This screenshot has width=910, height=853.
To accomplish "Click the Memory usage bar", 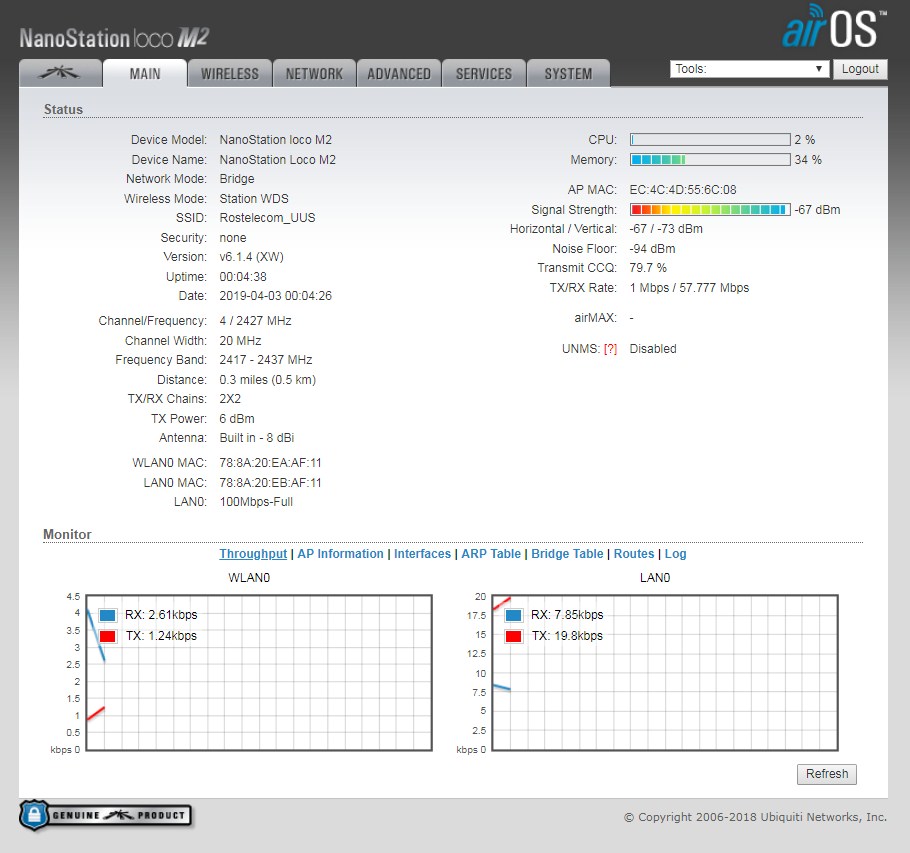I will coord(710,160).
